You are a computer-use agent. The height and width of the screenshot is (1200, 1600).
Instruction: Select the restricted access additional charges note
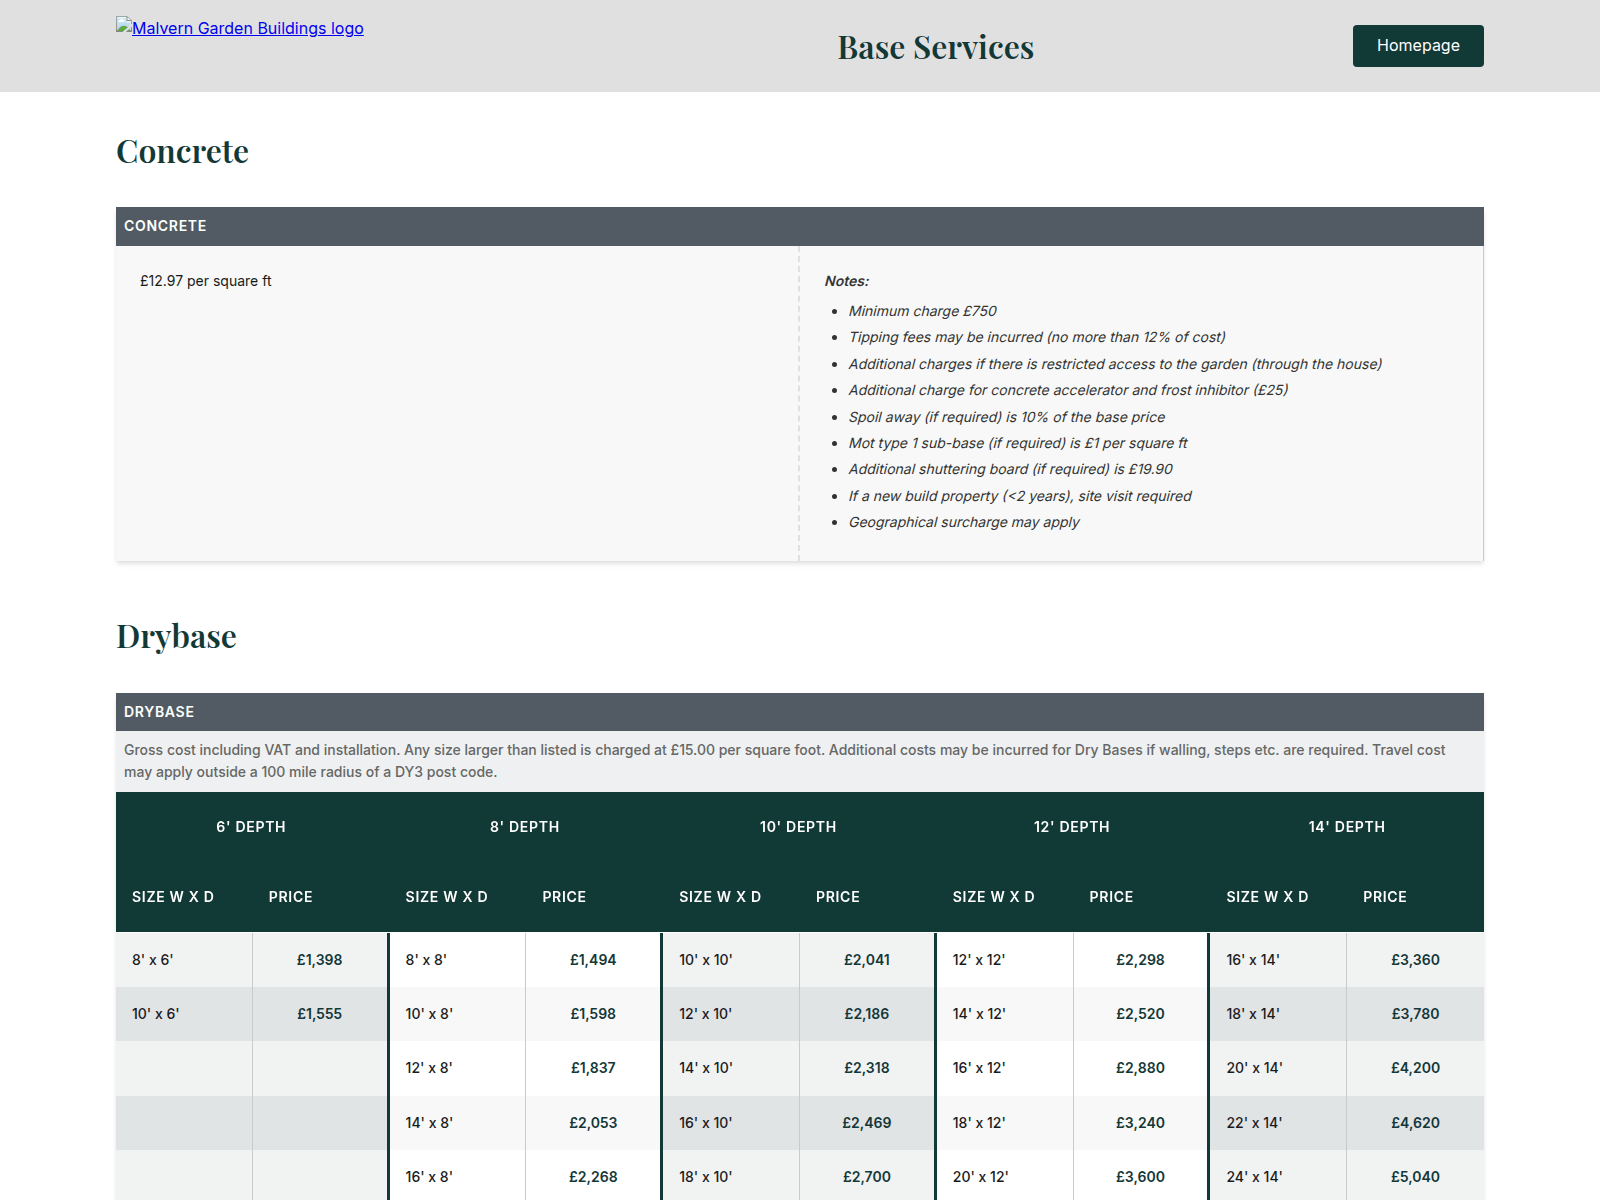coord(1115,364)
